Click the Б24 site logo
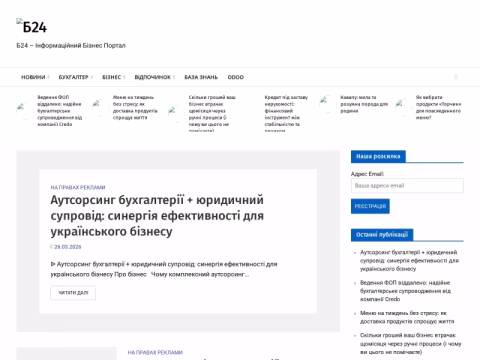Viewport: 480px width, 360px height. point(32,26)
